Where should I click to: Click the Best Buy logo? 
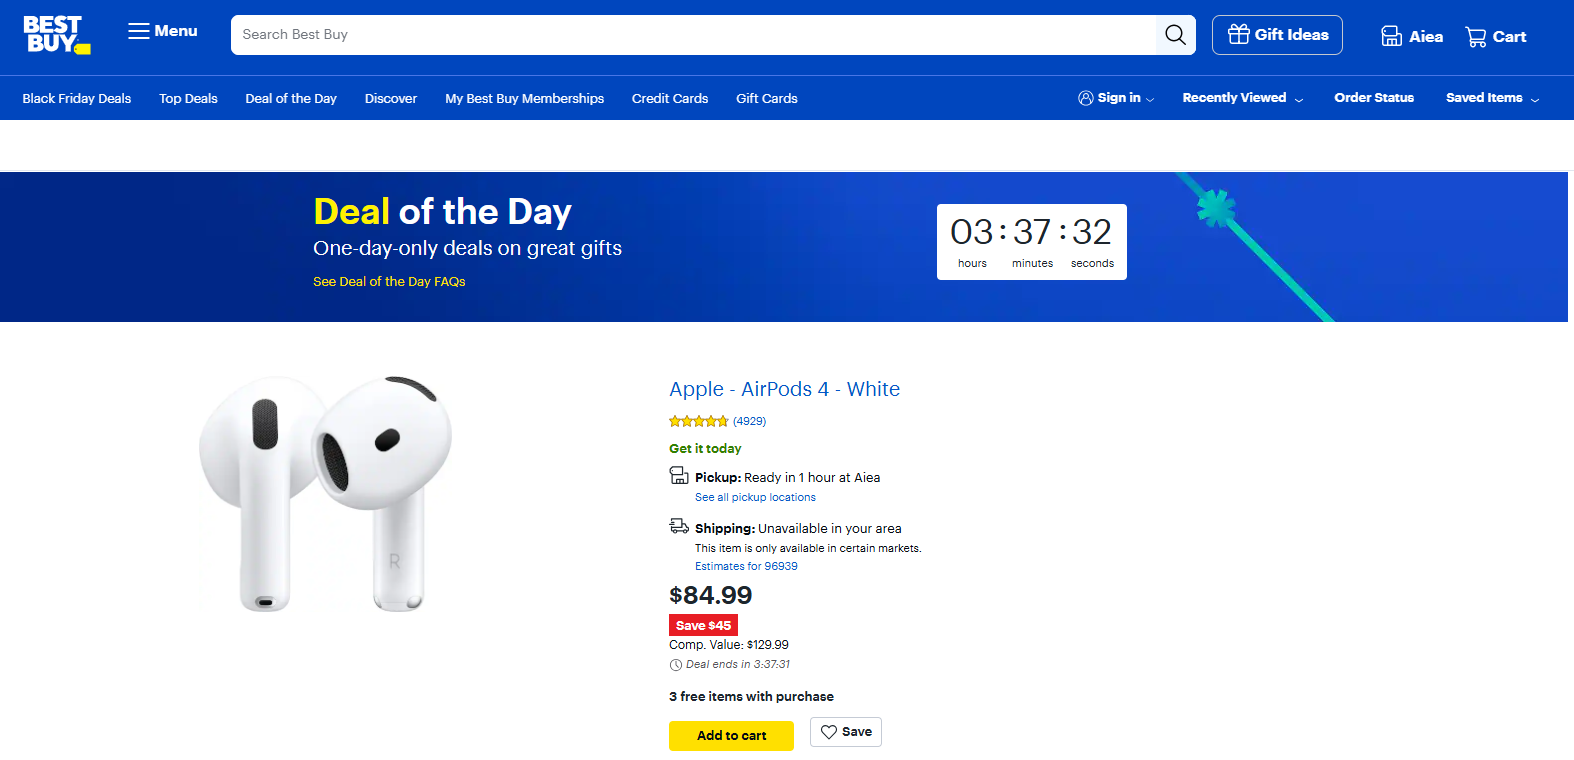55,33
